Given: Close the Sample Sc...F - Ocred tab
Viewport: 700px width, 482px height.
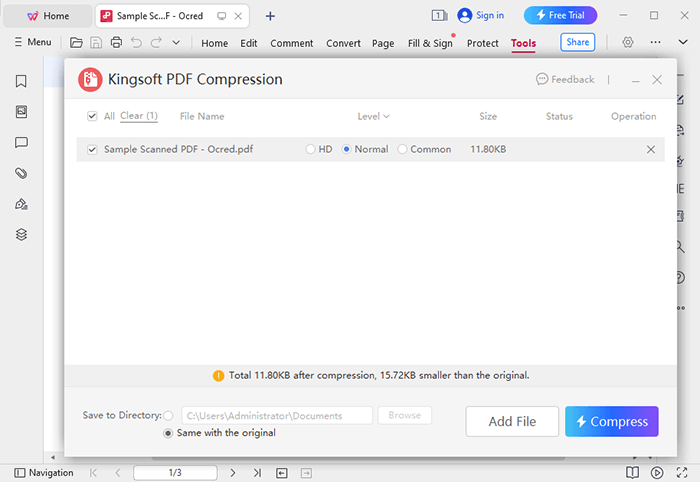Looking at the screenshot, I should tap(238, 16).
